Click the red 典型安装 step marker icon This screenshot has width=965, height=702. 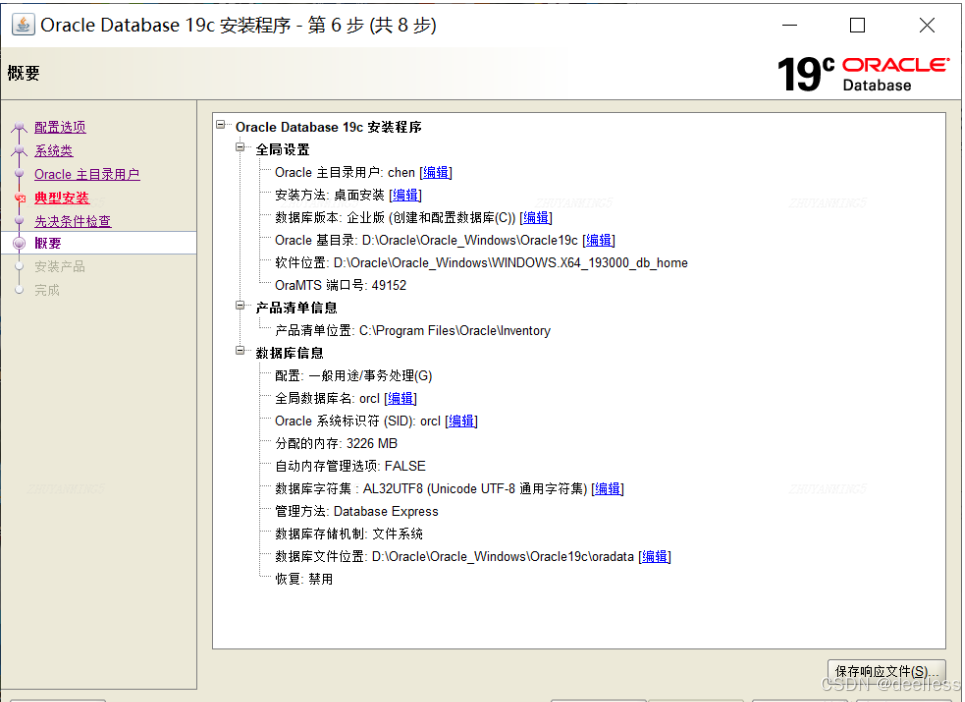pos(20,198)
